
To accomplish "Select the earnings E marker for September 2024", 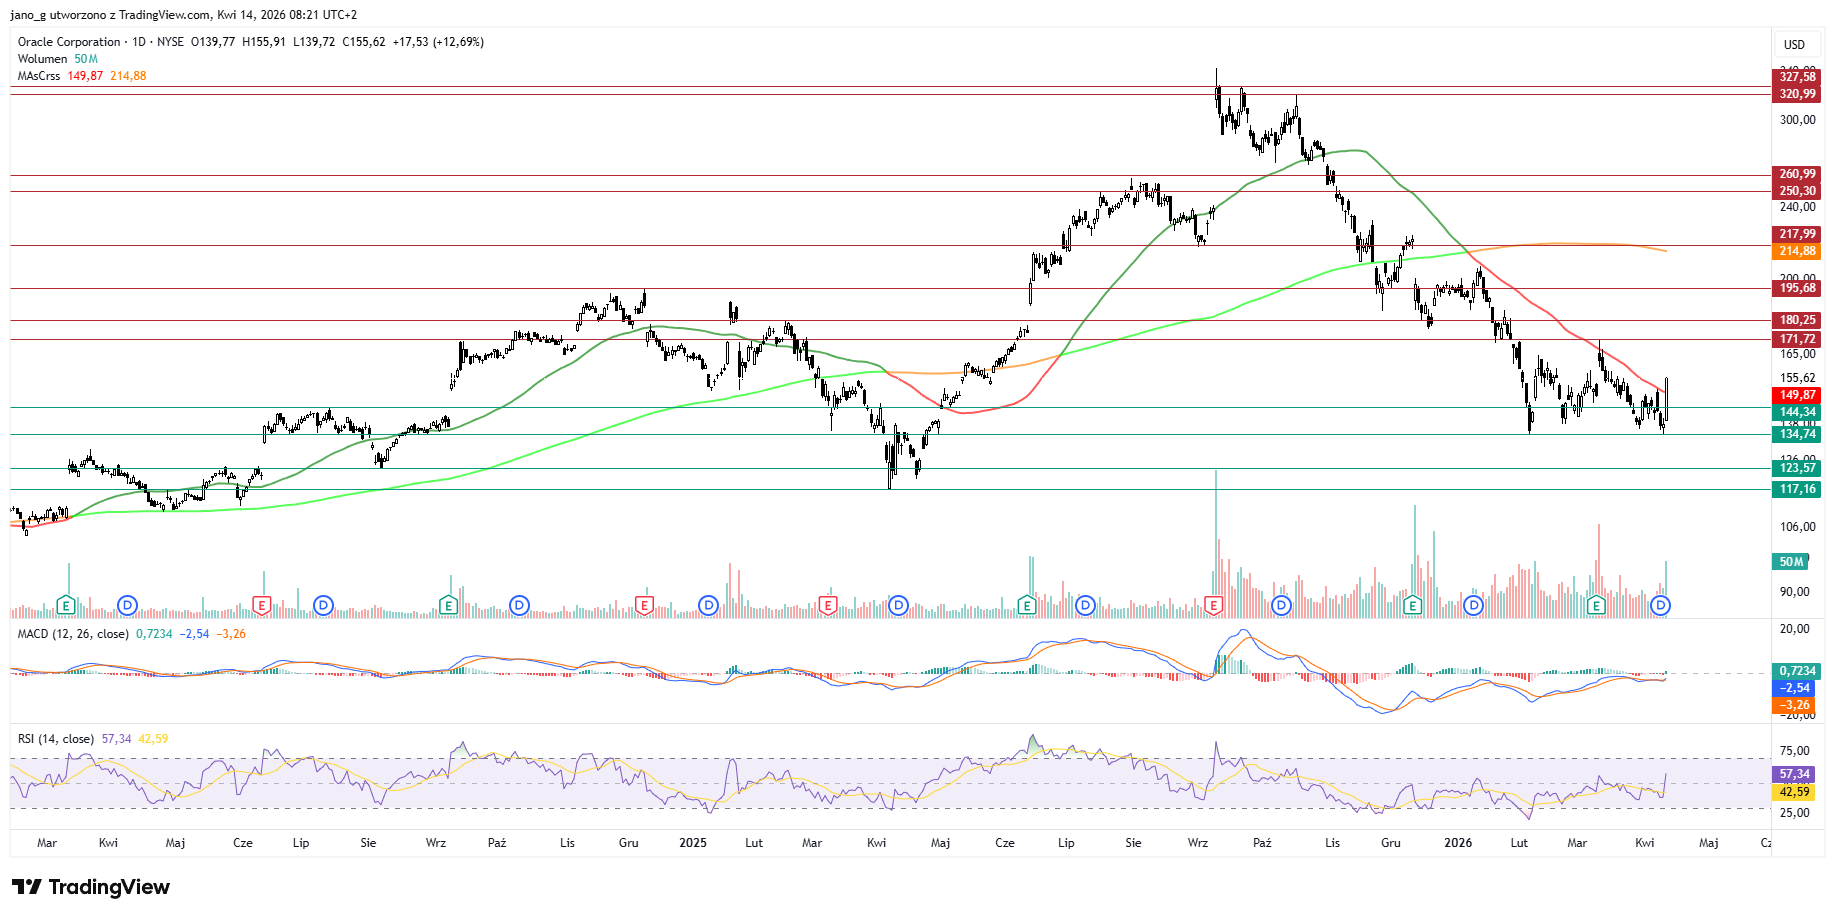I will pos(448,605).
